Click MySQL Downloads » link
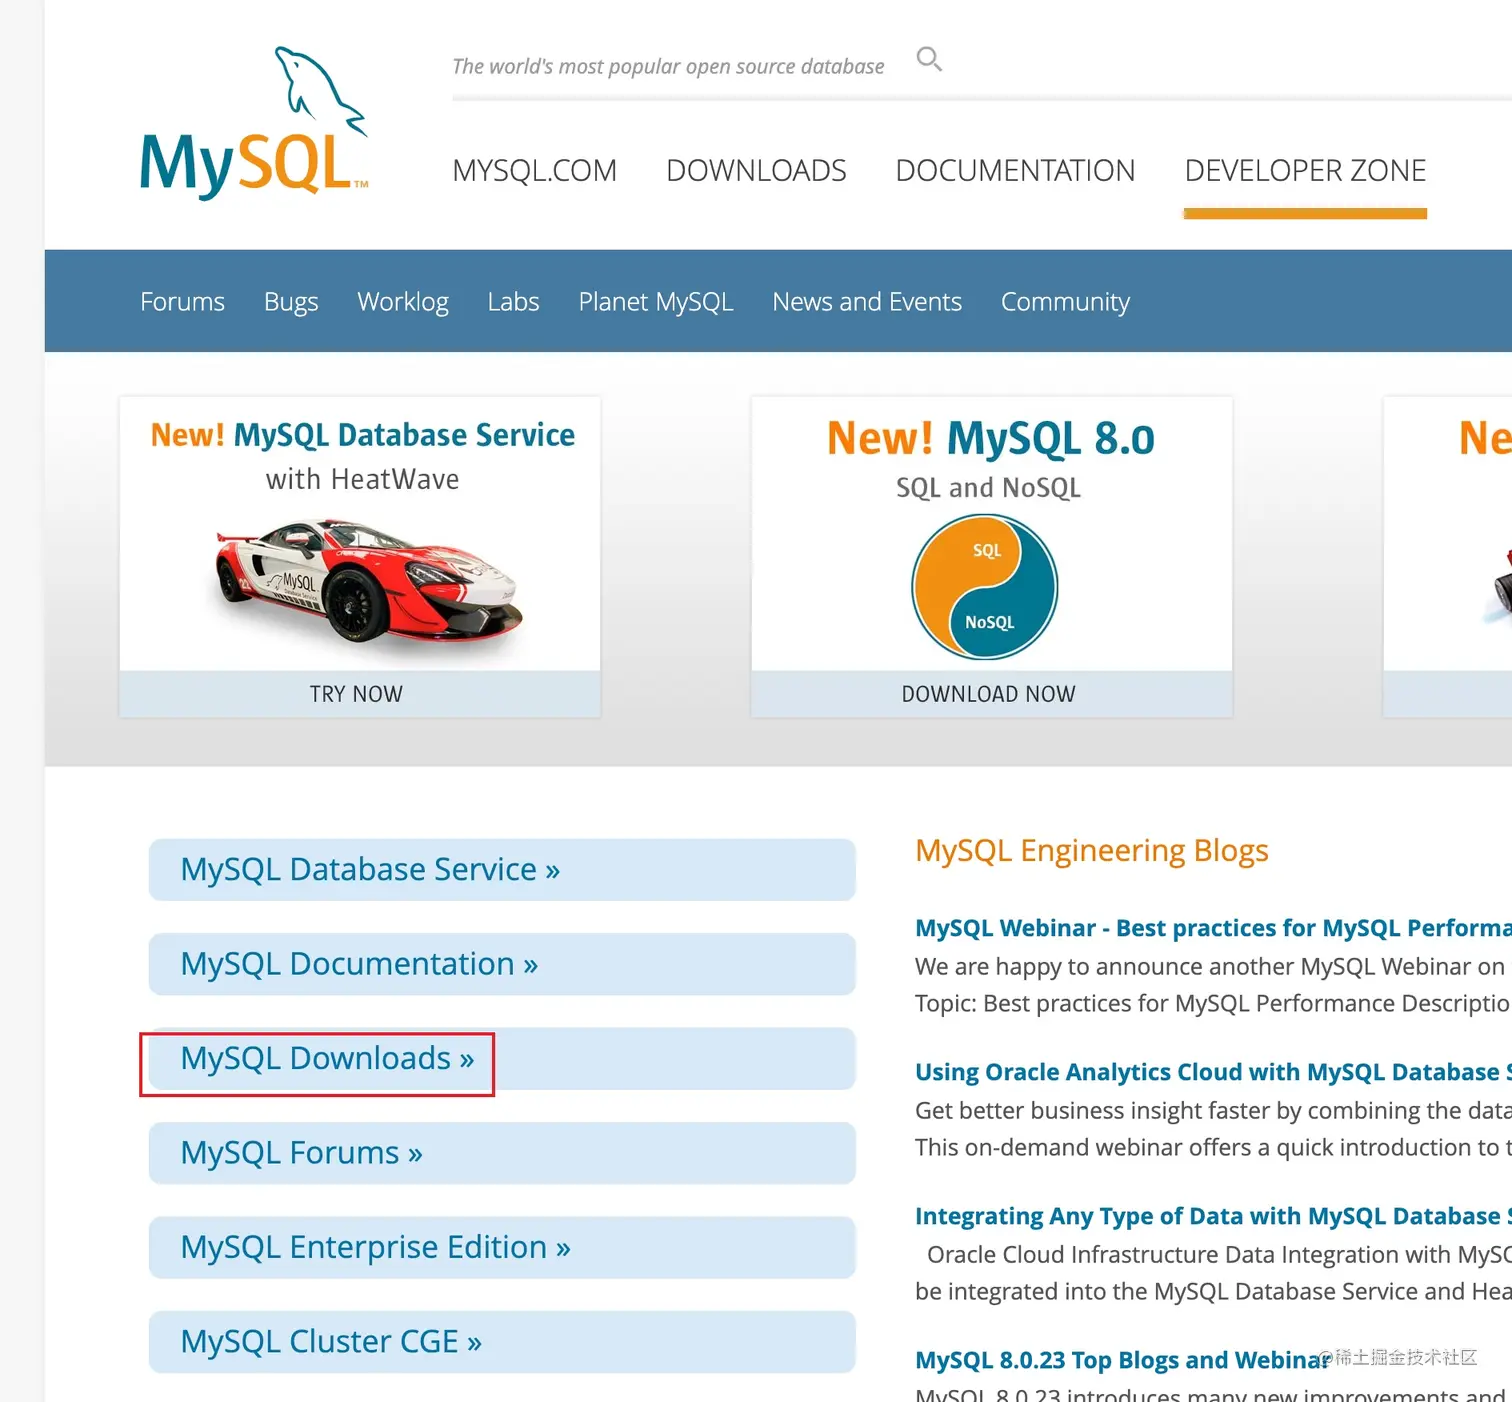This screenshot has width=1512, height=1402. click(502, 1058)
